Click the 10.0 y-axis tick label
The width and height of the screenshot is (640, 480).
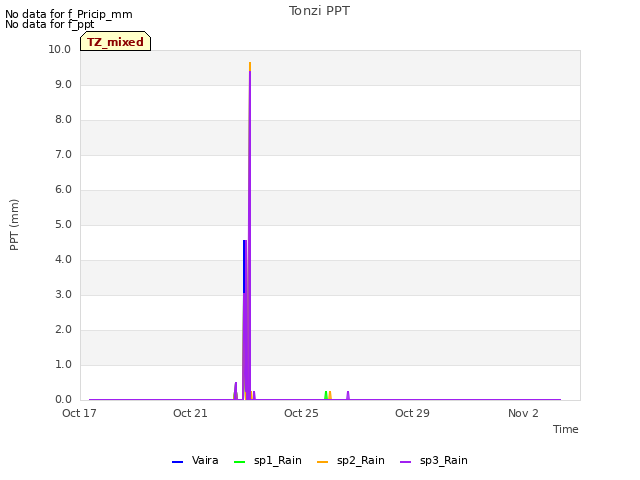click(x=60, y=49)
